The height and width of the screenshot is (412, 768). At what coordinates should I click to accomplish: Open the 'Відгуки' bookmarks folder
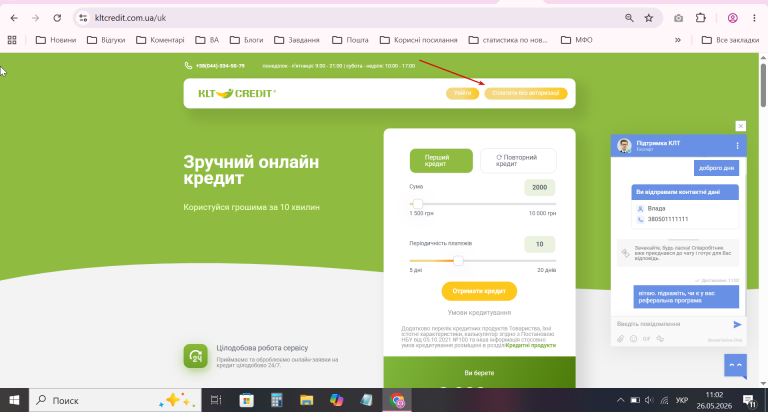106,40
